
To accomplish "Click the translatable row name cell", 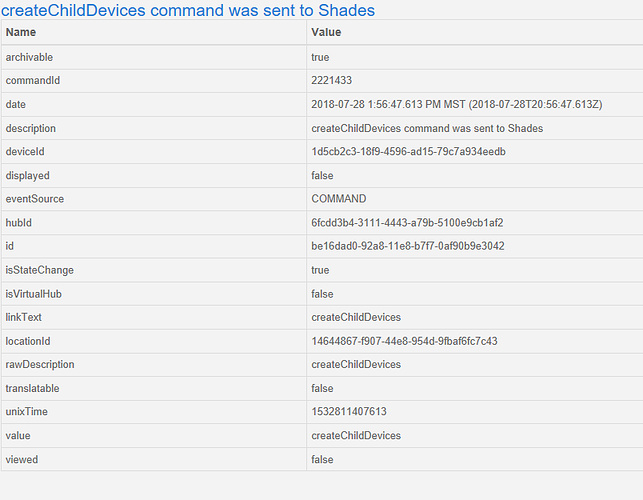I will (x=35, y=388).
